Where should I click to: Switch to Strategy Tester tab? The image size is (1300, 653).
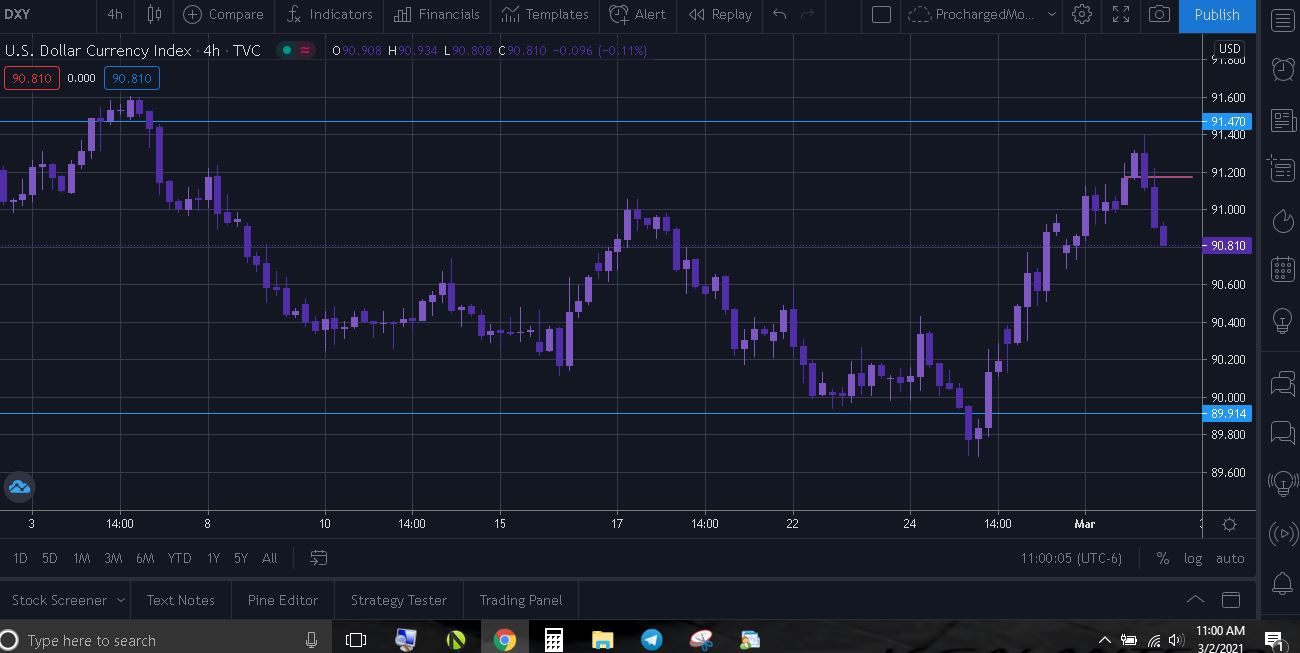point(399,600)
